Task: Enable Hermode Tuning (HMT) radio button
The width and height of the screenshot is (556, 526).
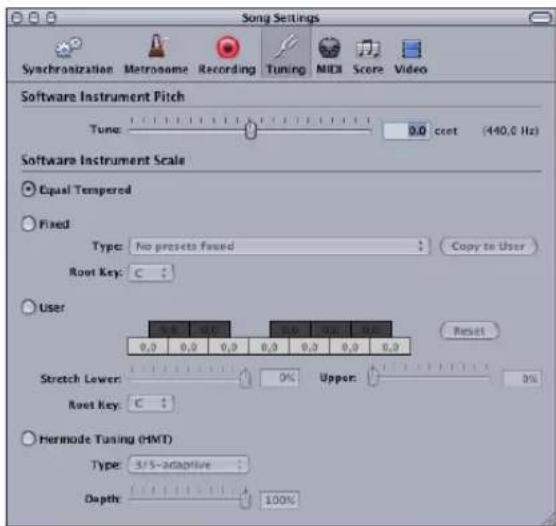Action: (28, 438)
